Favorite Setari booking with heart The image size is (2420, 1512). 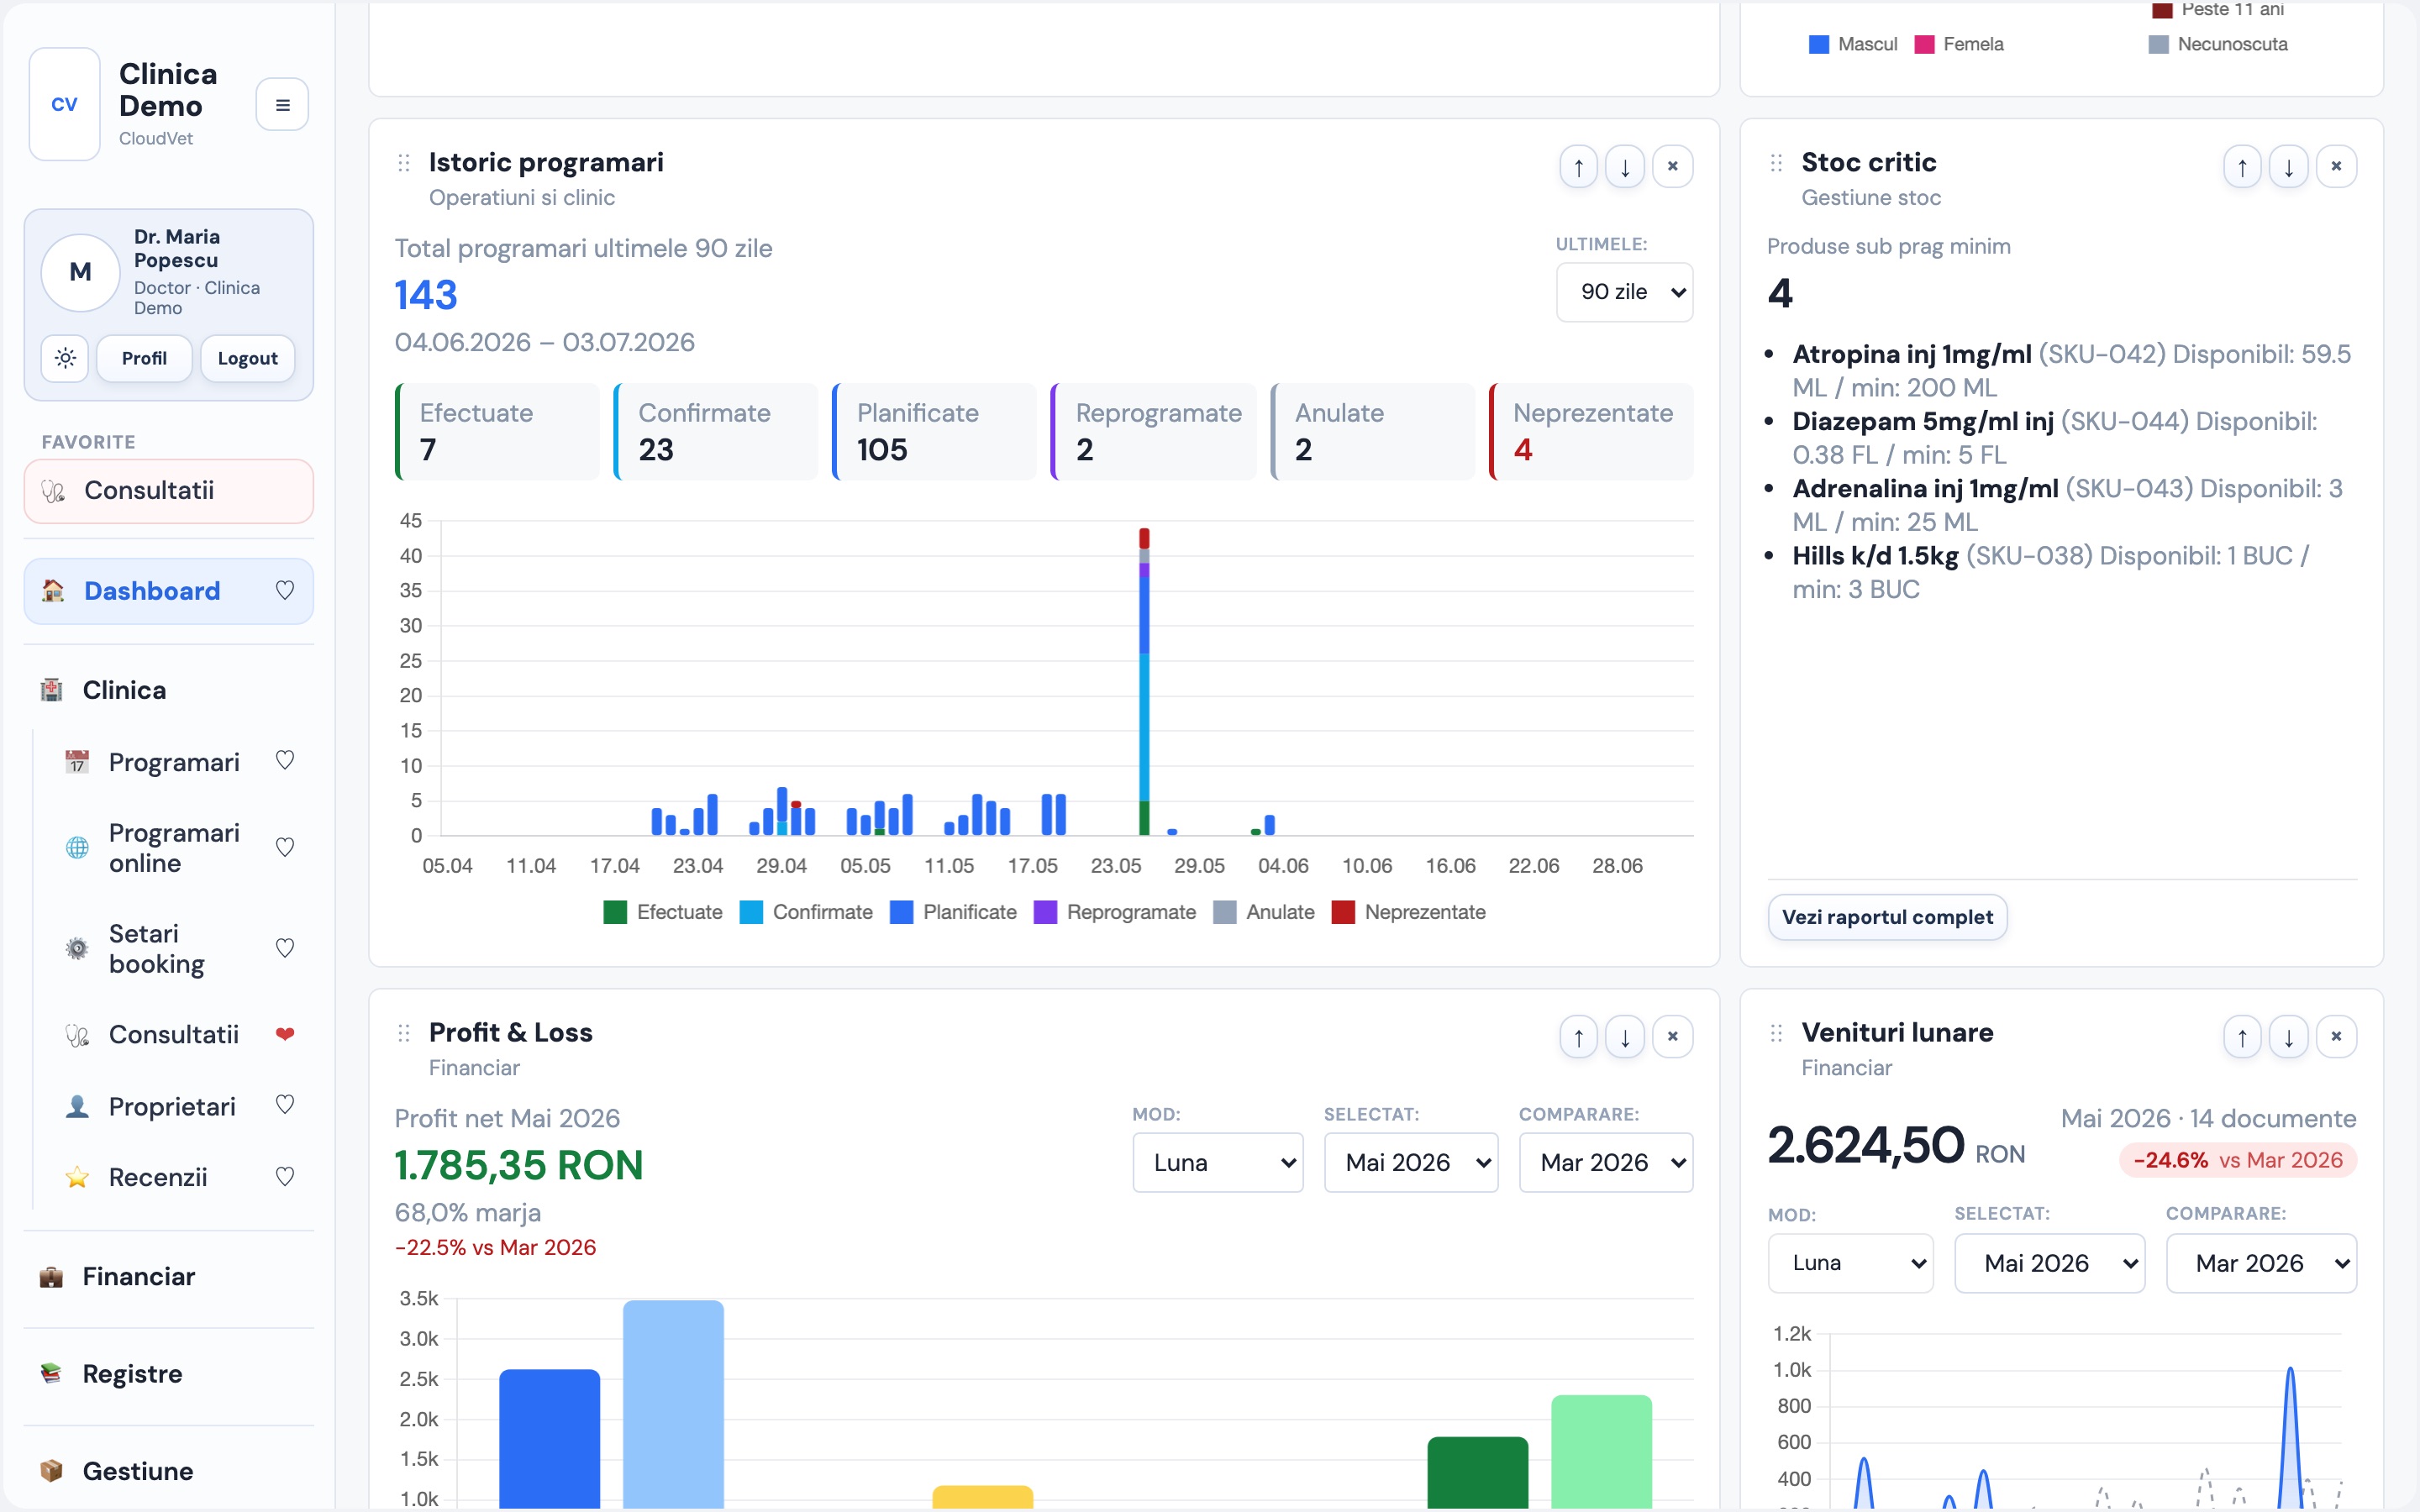[x=285, y=948]
